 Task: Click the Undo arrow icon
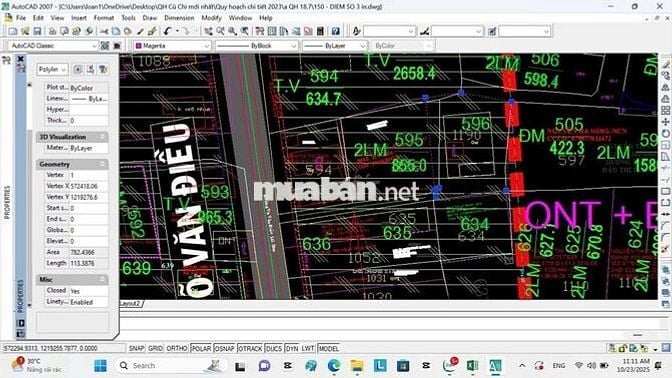point(167,31)
